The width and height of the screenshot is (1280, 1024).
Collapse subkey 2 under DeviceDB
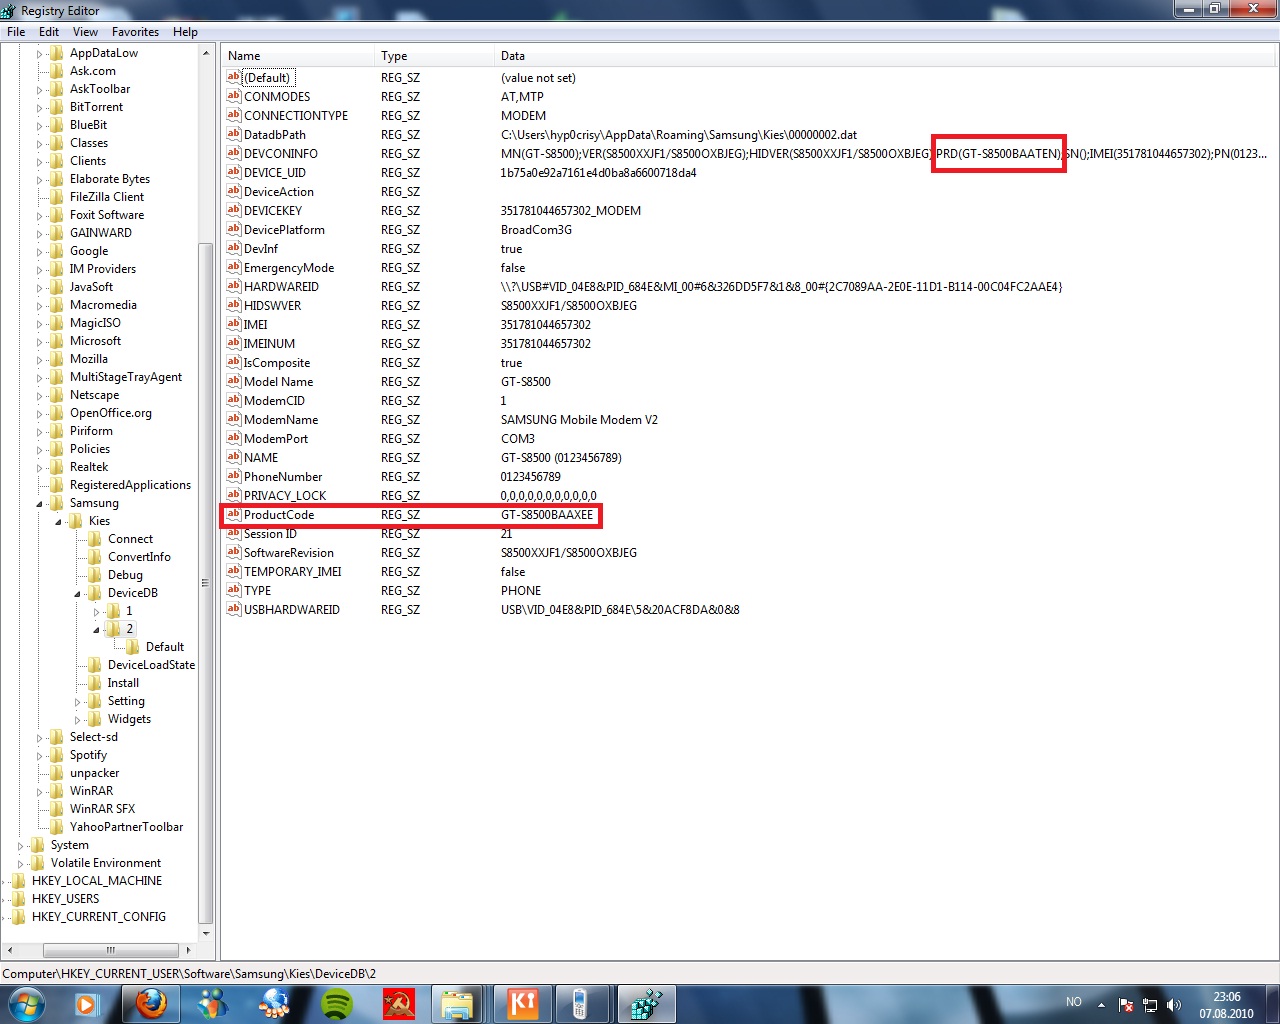pos(97,629)
